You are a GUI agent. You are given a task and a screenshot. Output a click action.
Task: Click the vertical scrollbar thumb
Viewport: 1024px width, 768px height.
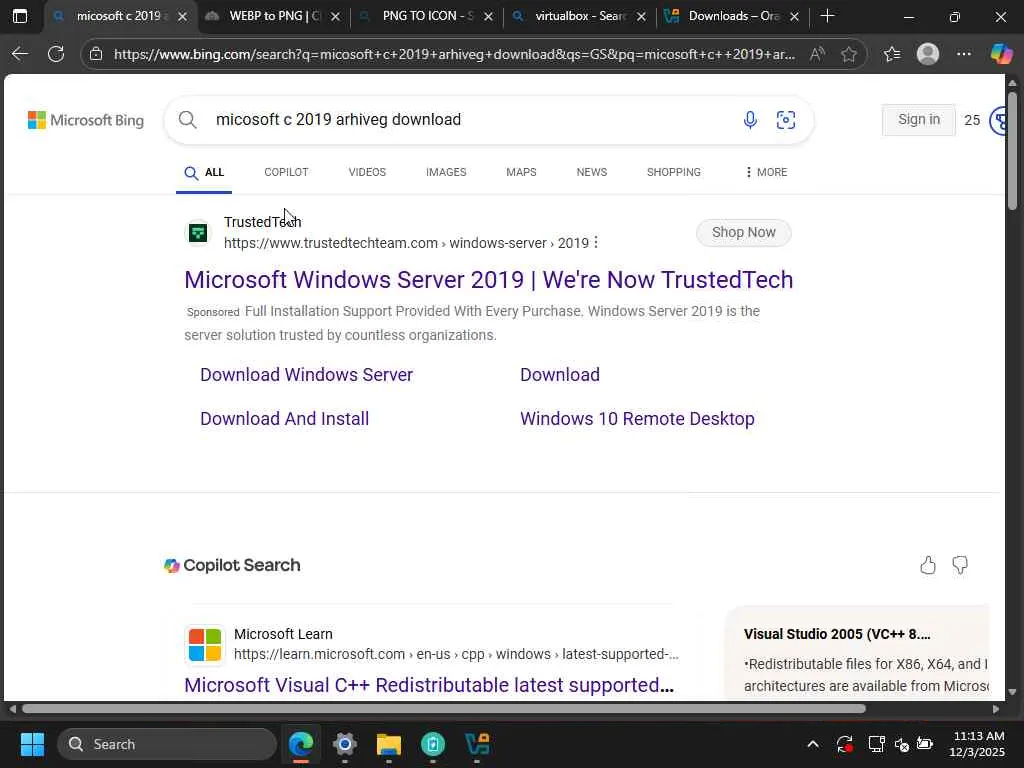(1012, 150)
